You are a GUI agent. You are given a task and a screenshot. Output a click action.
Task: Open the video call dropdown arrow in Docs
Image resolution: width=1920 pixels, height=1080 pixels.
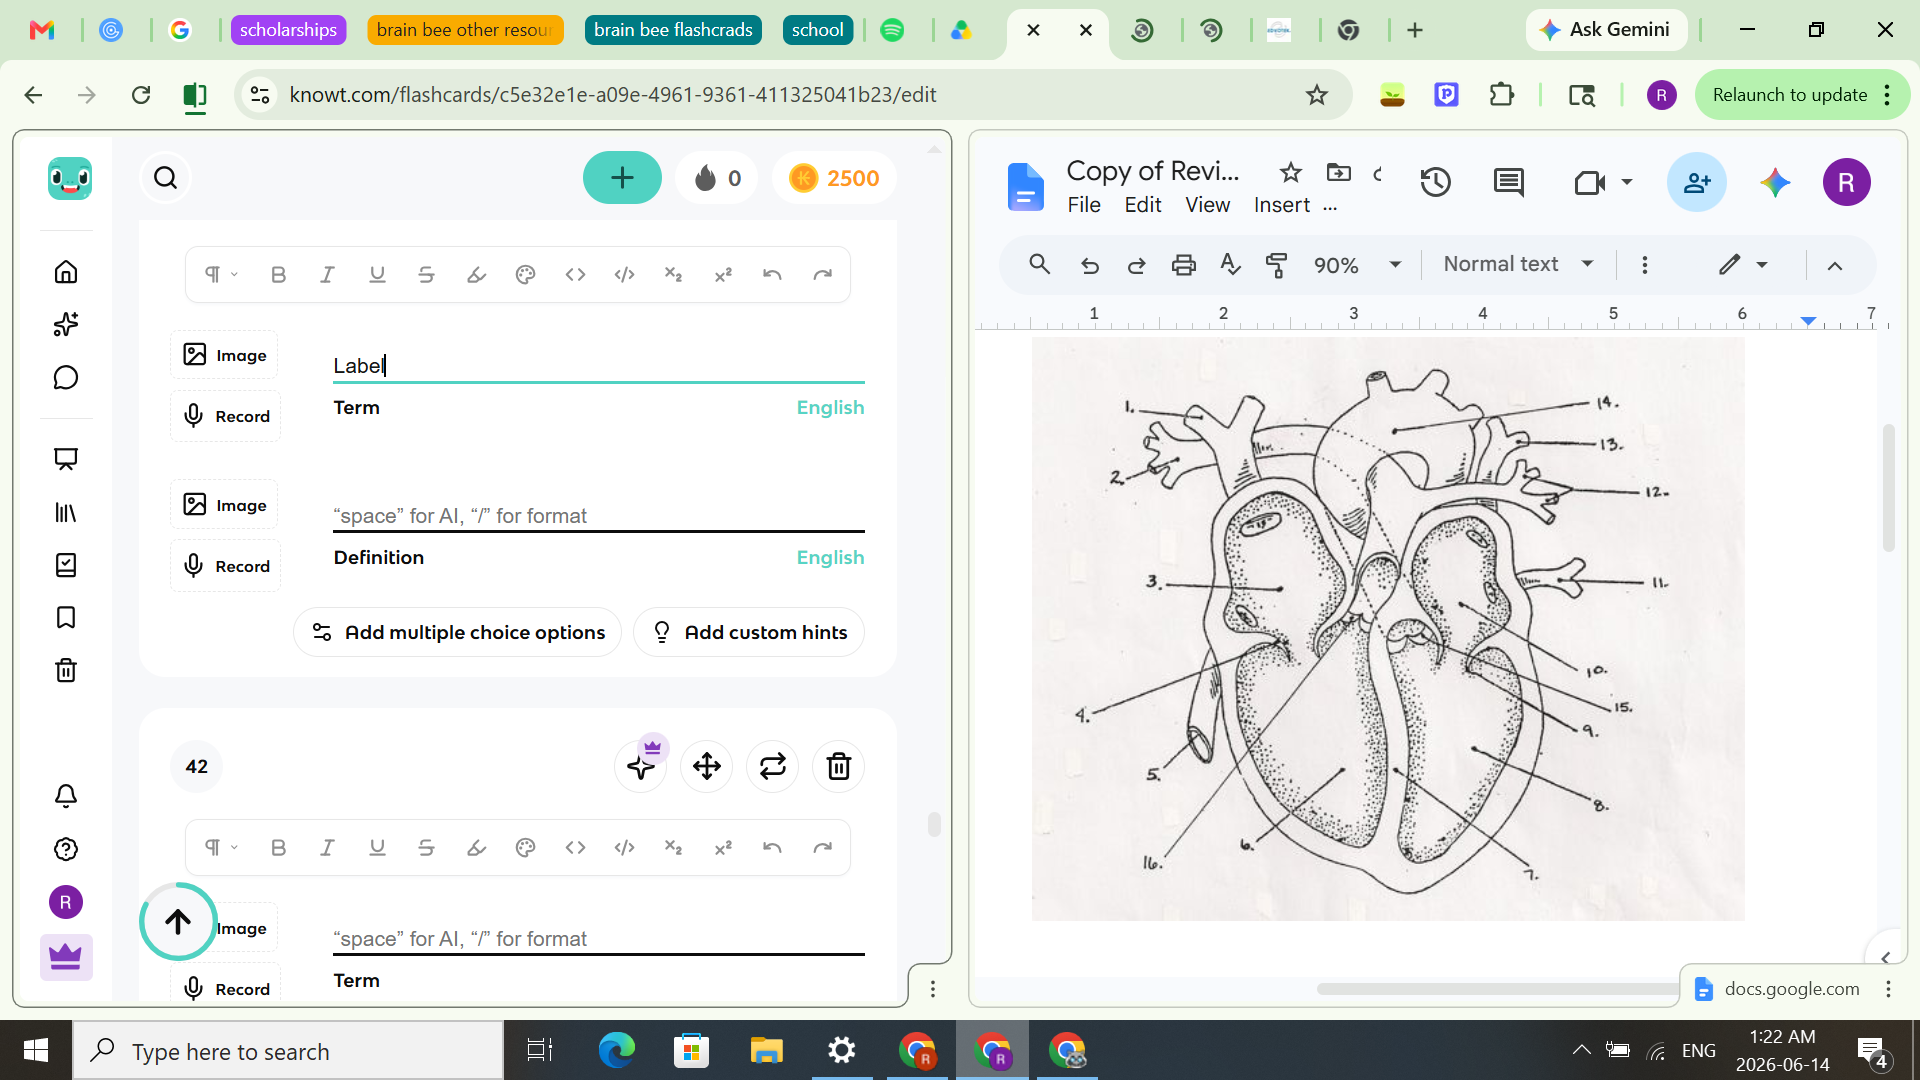click(1627, 182)
